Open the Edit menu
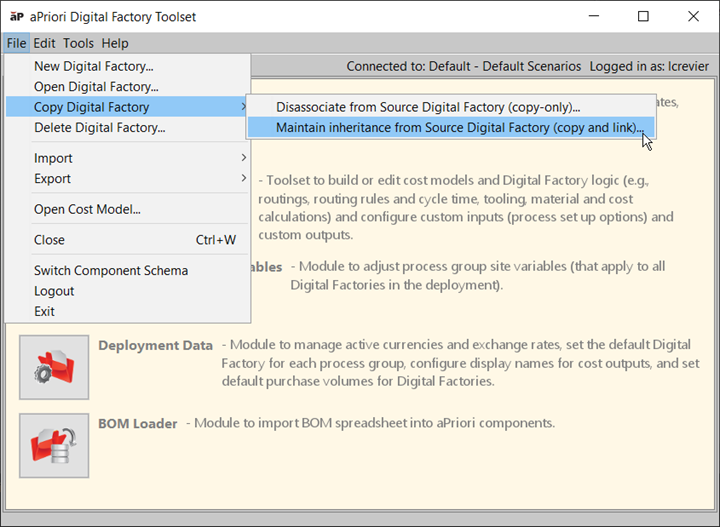Viewport: 720px width, 527px height. (45, 43)
